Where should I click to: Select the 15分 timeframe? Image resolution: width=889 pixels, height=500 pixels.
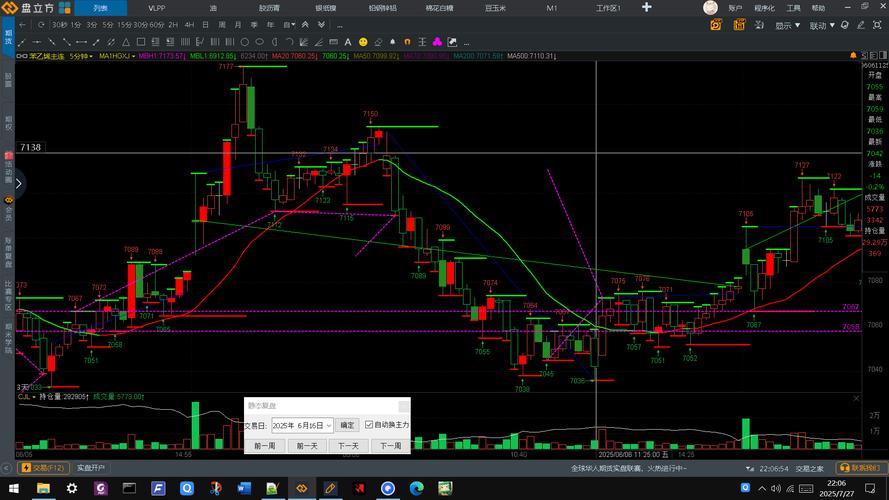(x=124, y=25)
